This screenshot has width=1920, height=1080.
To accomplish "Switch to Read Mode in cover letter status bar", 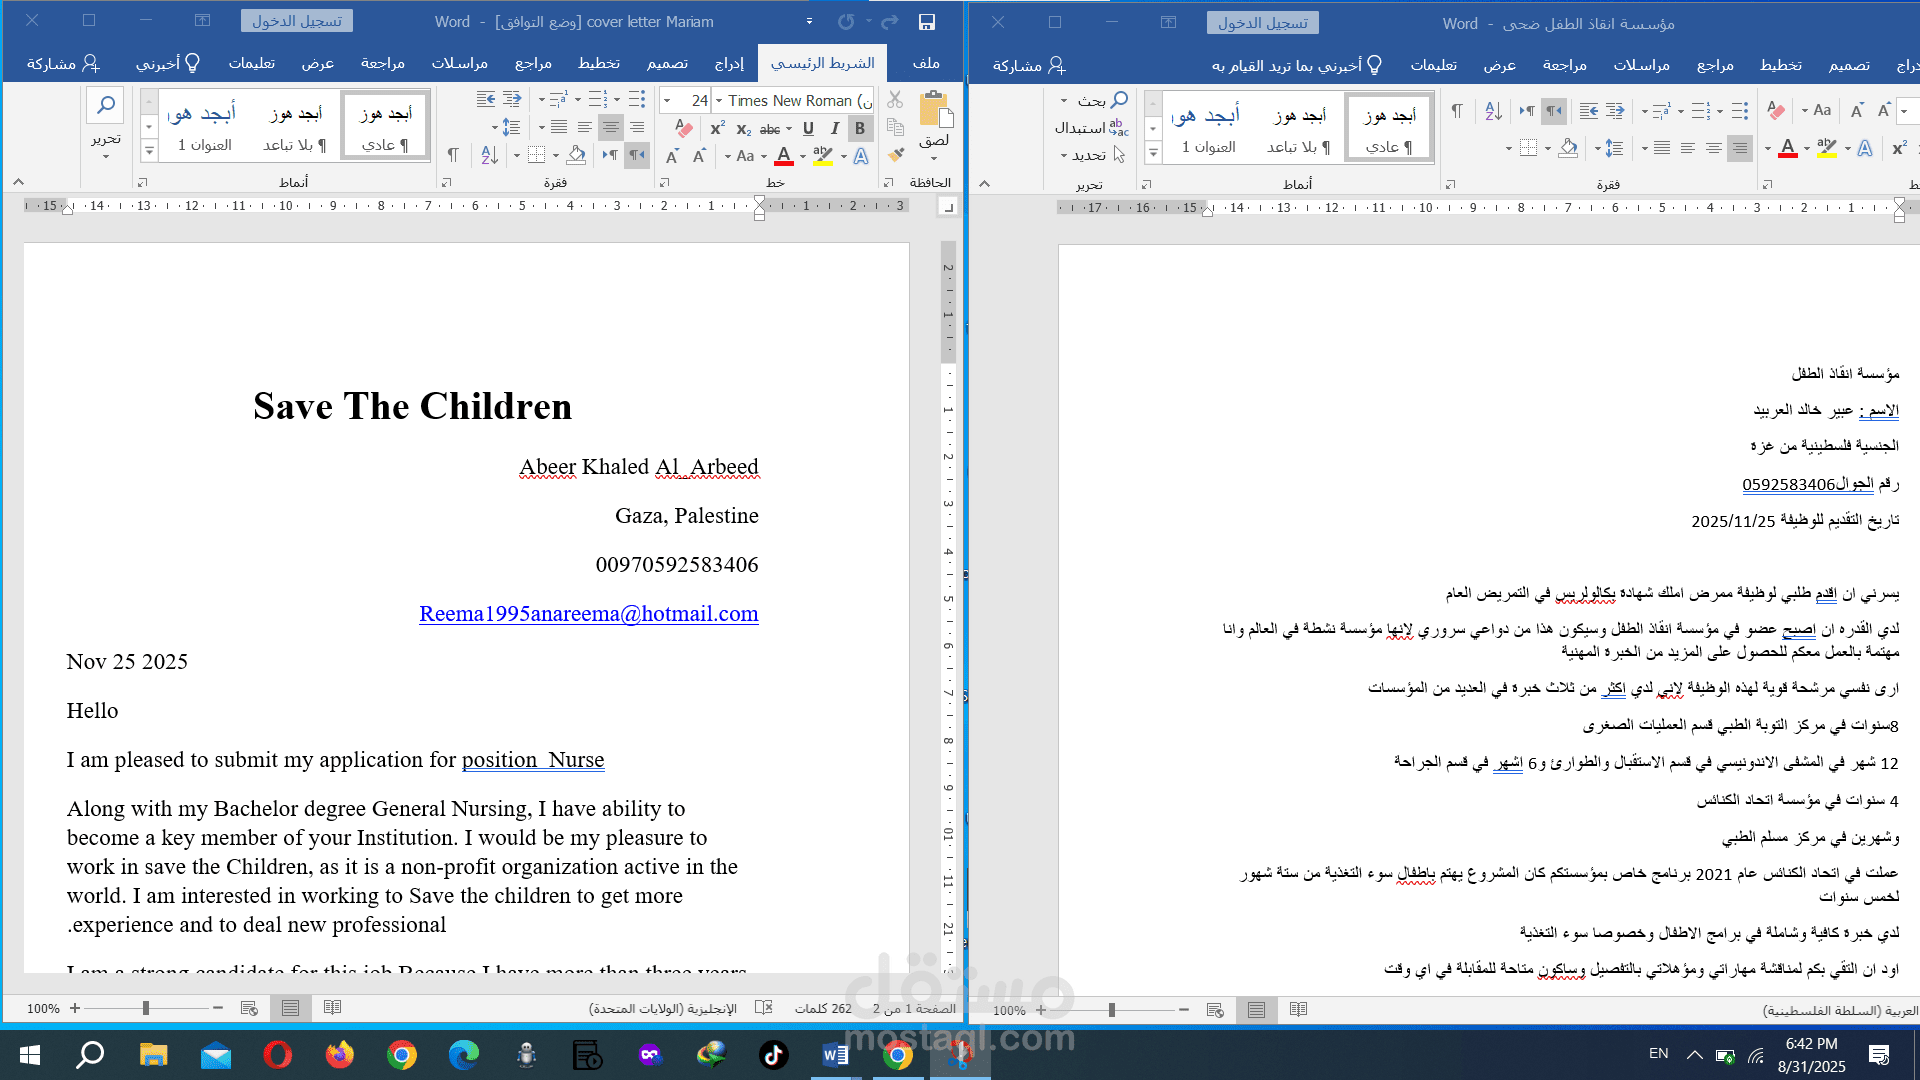I will click(333, 1008).
